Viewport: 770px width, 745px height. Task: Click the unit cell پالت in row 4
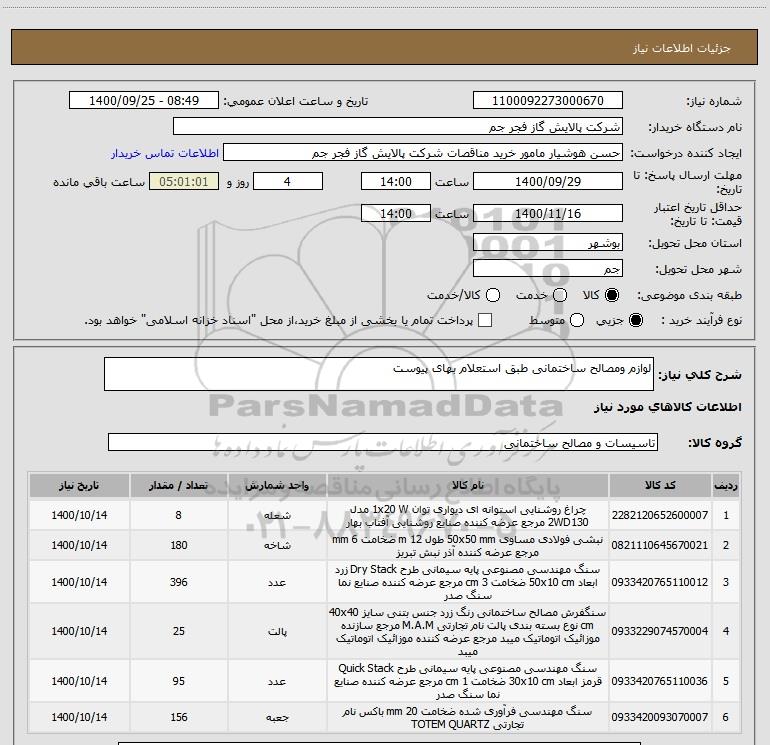277,631
